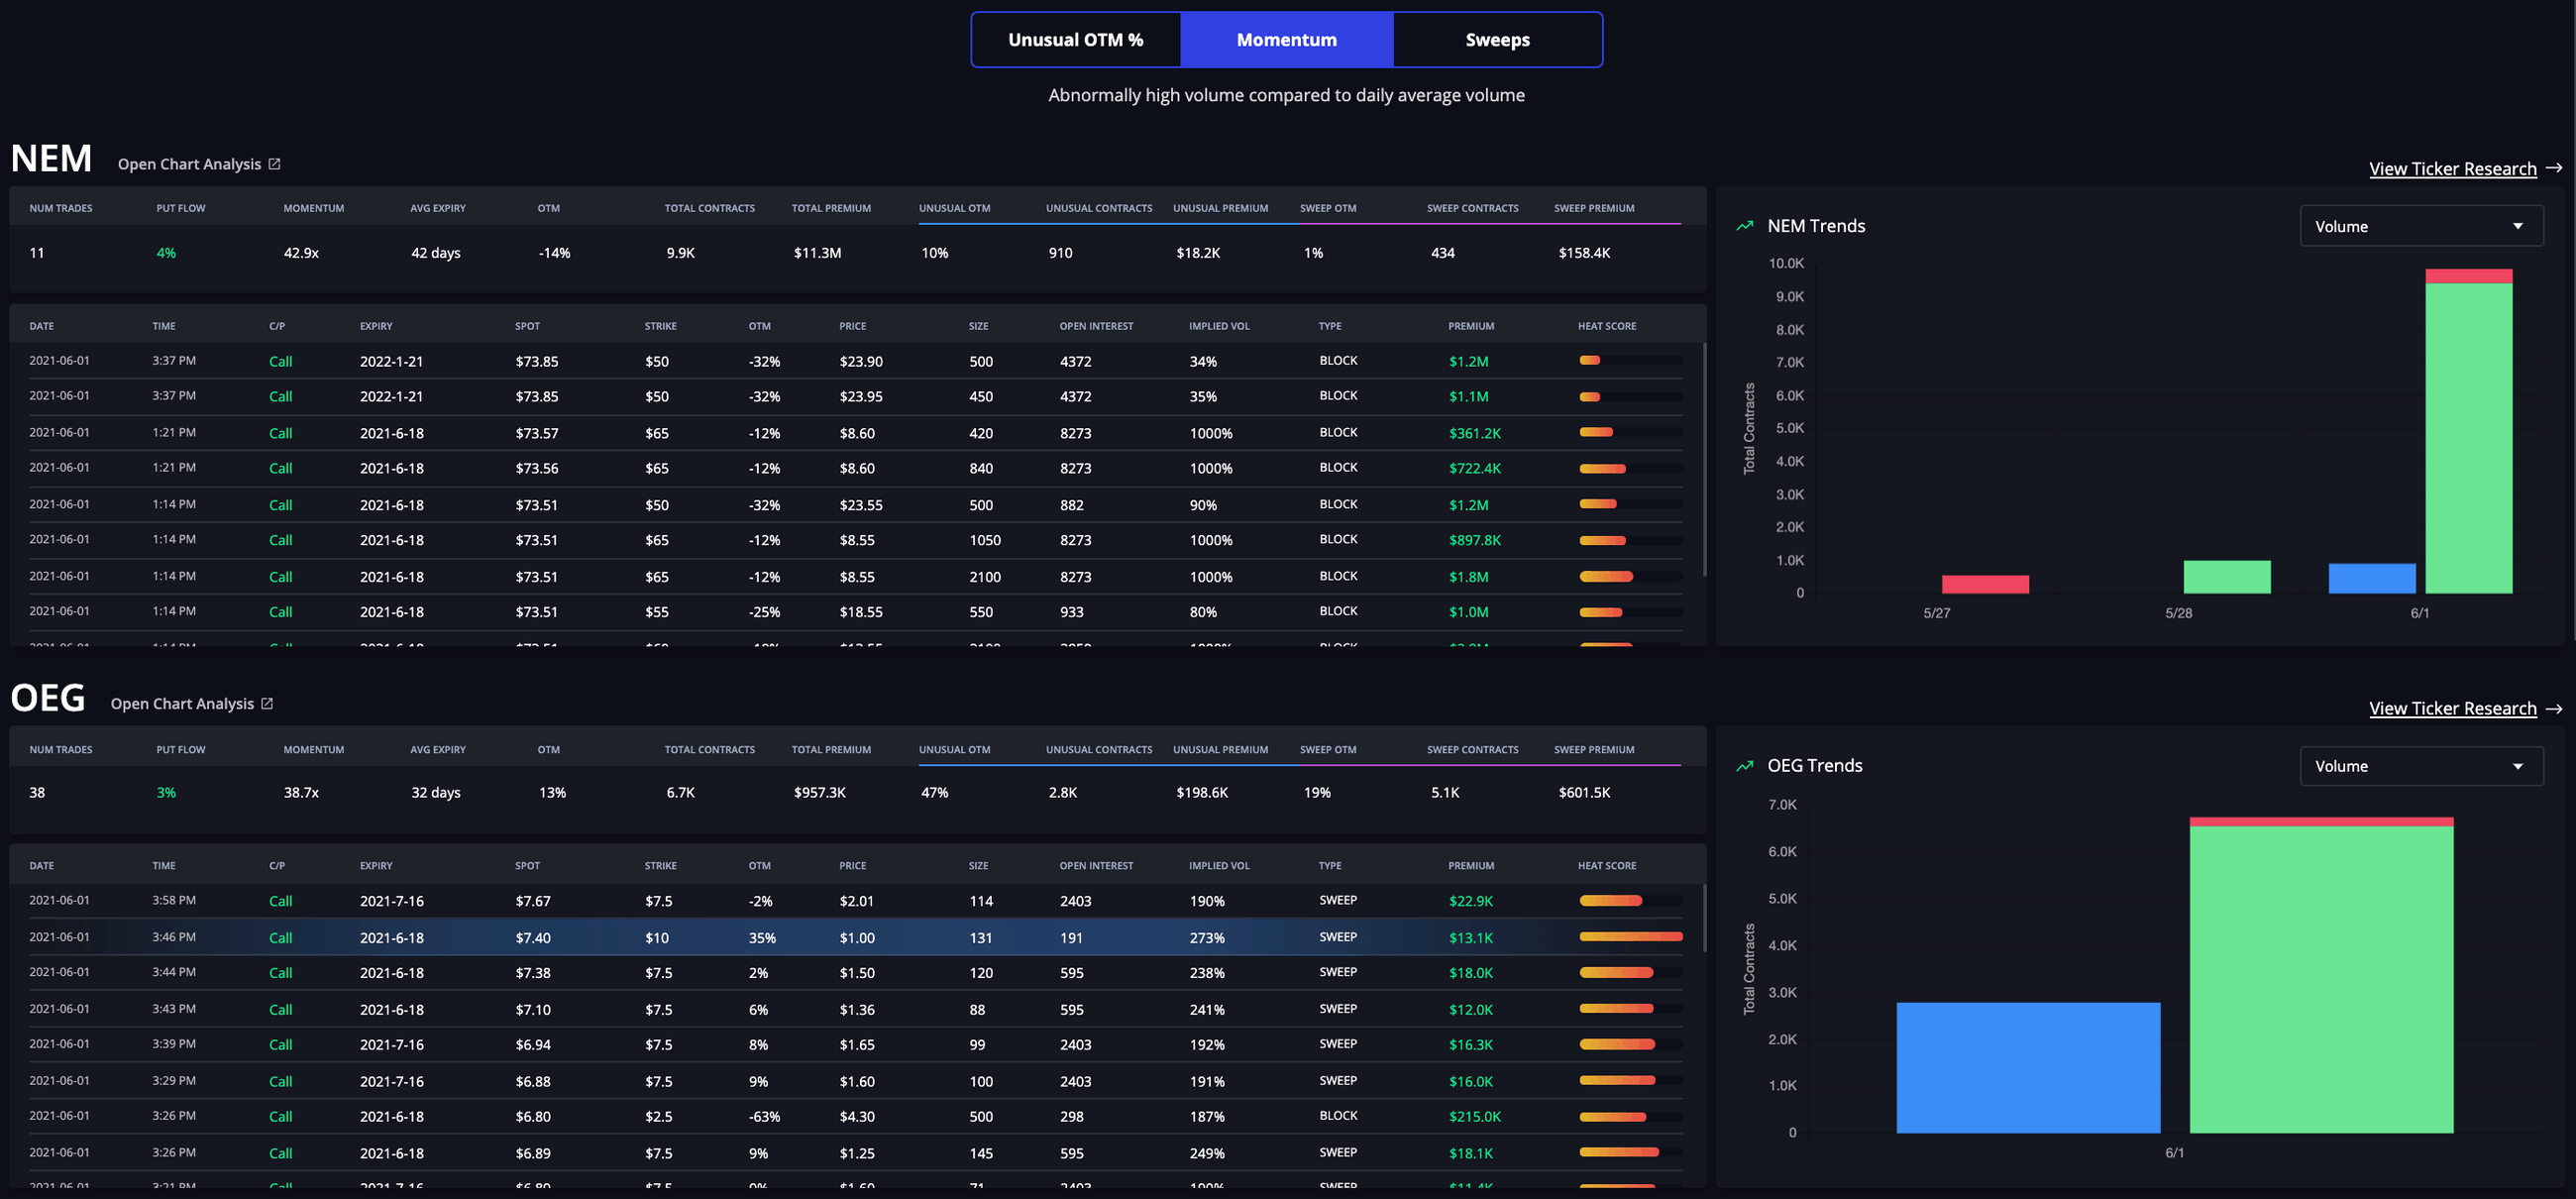Screen dimensions: 2576x1199
Task: Open the OEG Trends Volume dropdown
Action: pos(2421,766)
